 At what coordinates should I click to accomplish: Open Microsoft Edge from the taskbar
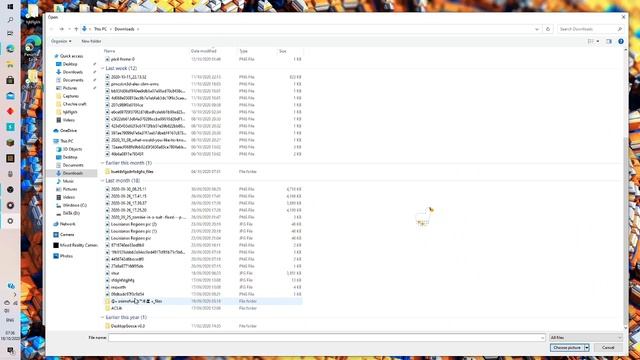10,49
